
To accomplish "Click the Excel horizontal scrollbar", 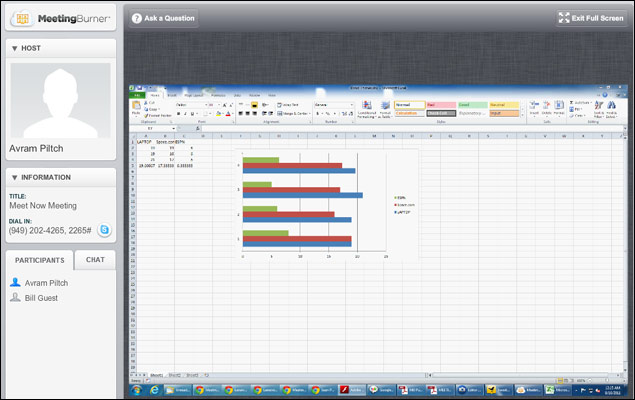I will [x=524, y=375].
